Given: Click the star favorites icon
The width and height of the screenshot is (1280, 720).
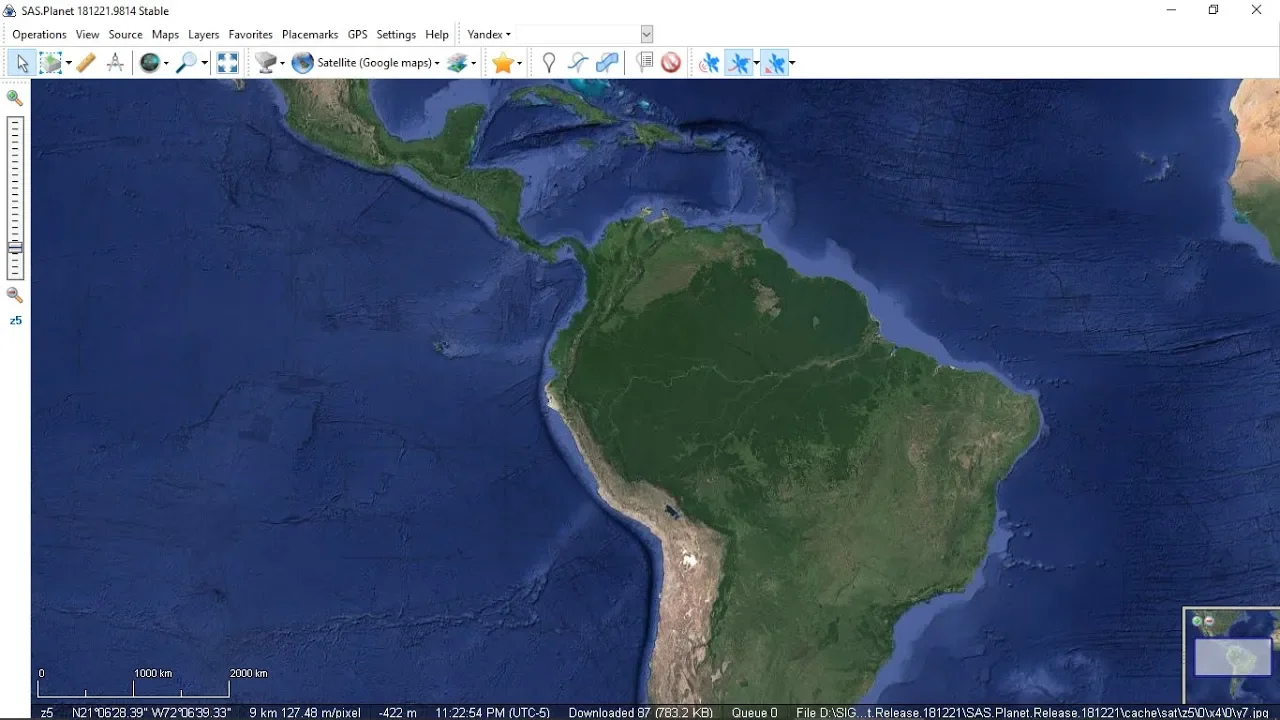Looking at the screenshot, I should 502,63.
